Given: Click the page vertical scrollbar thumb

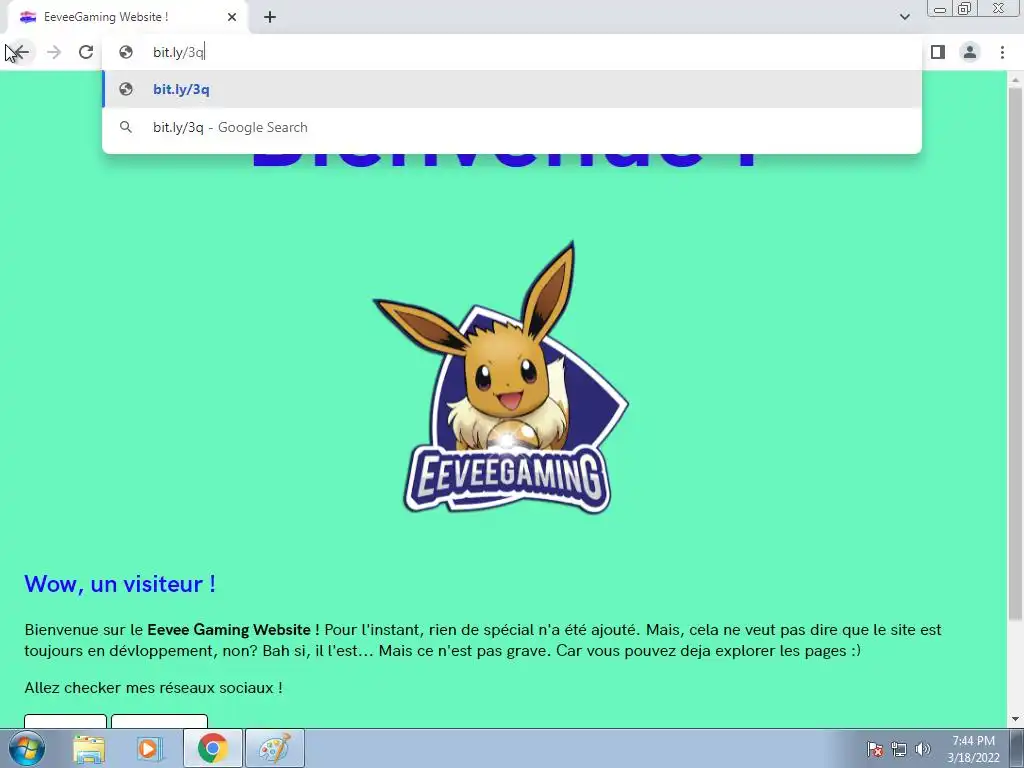Looking at the screenshot, I should click(1015, 353).
